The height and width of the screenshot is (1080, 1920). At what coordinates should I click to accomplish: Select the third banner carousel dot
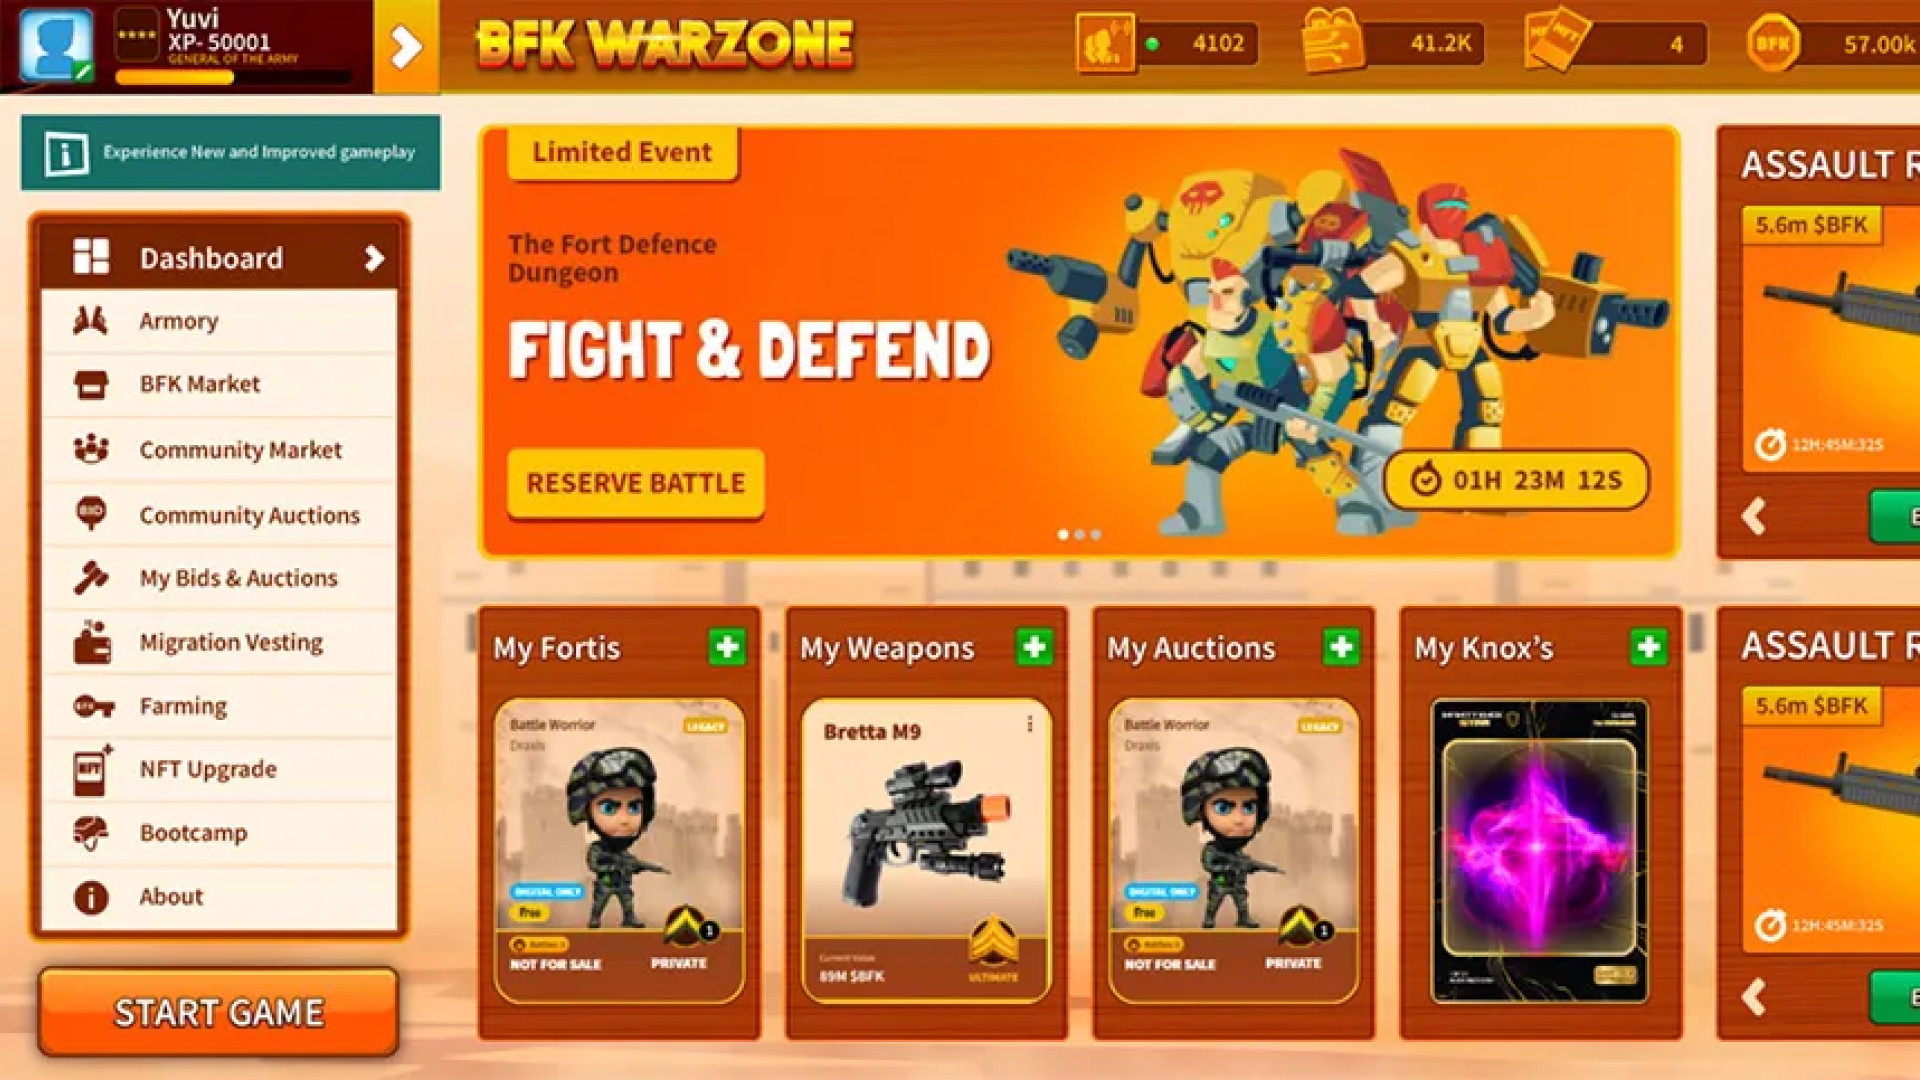click(1096, 535)
